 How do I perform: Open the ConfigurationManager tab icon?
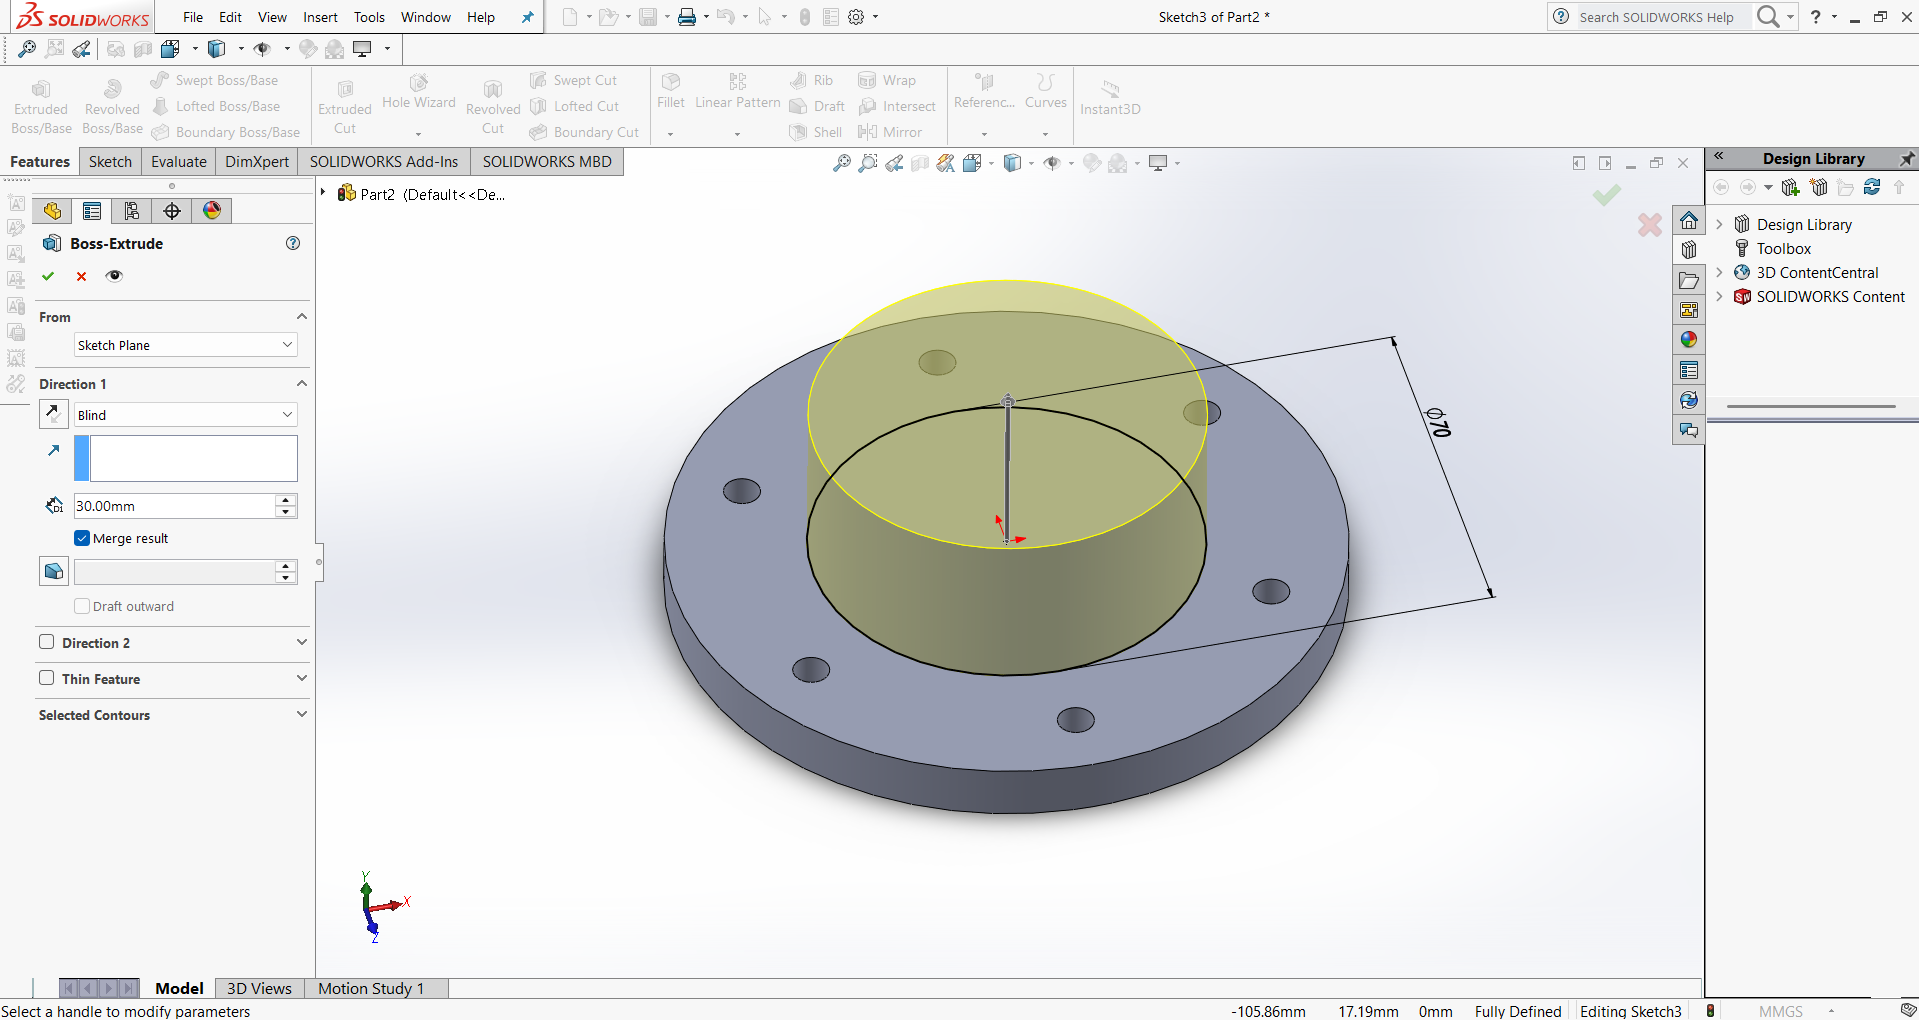click(x=132, y=211)
